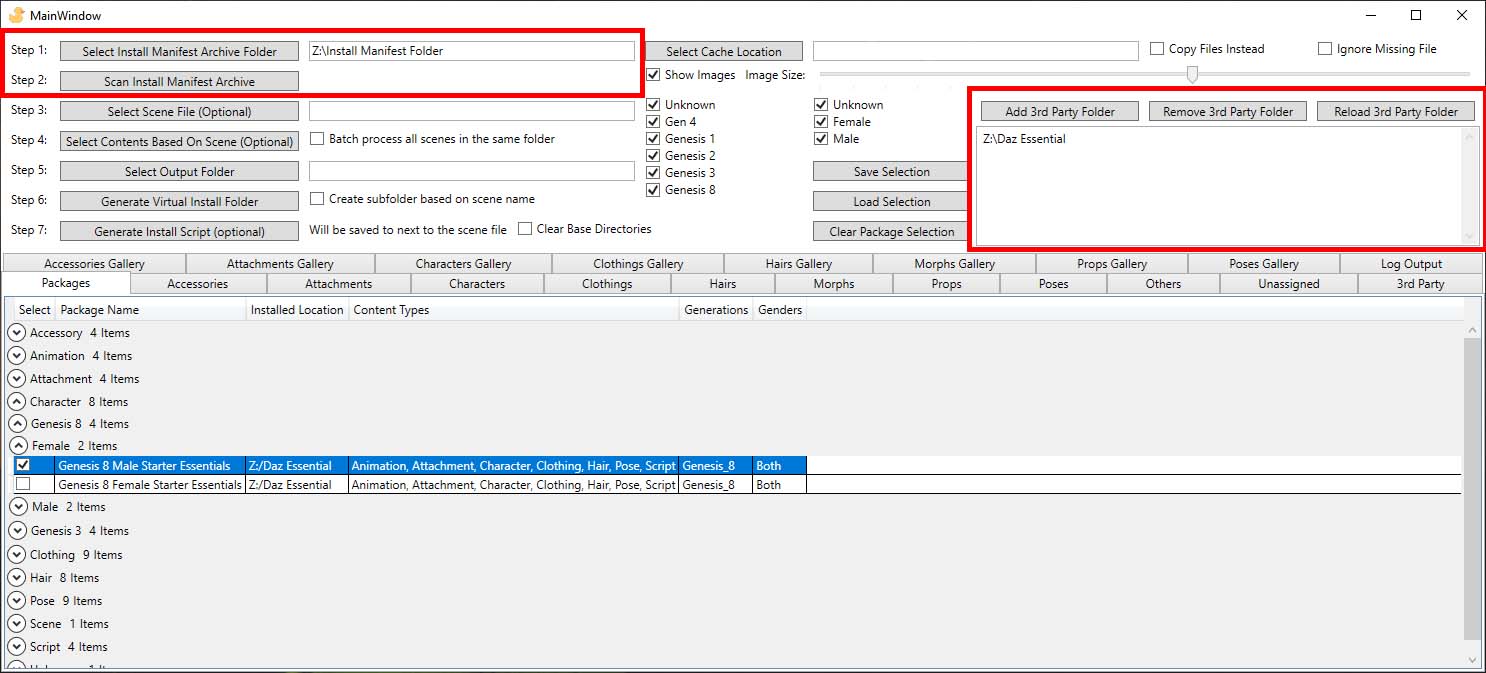Select Z:\Daz Essential in 3rd party list

pos(1024,139)
